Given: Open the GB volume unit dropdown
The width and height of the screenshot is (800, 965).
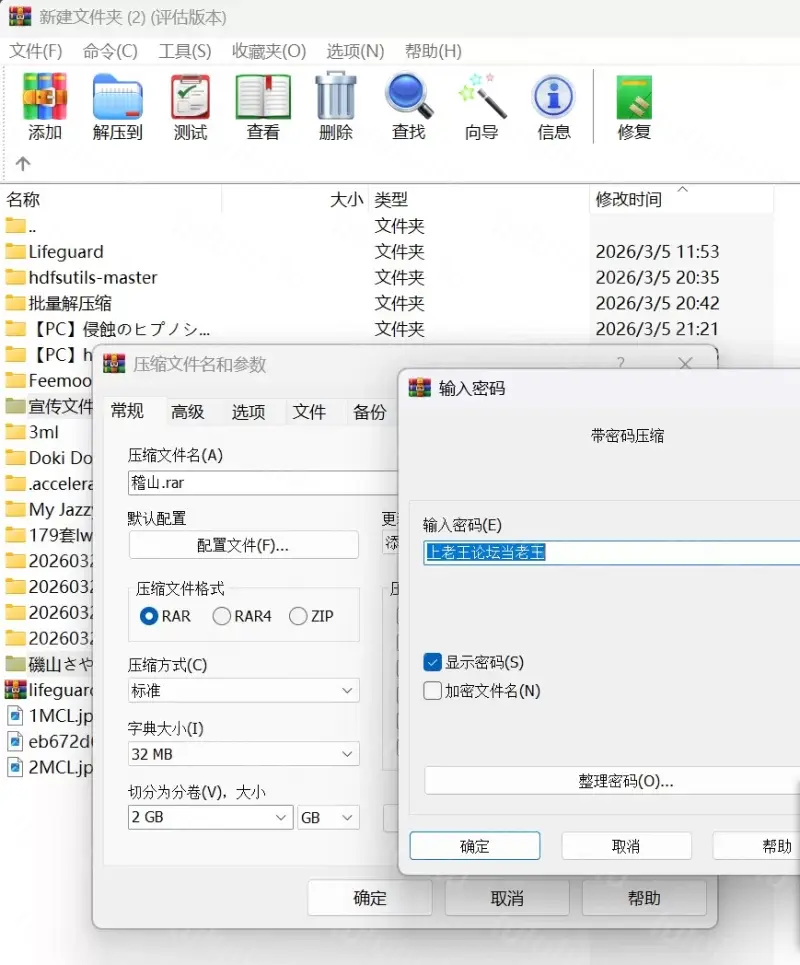Looking at the screenshot, I should (x=327, y=817).
